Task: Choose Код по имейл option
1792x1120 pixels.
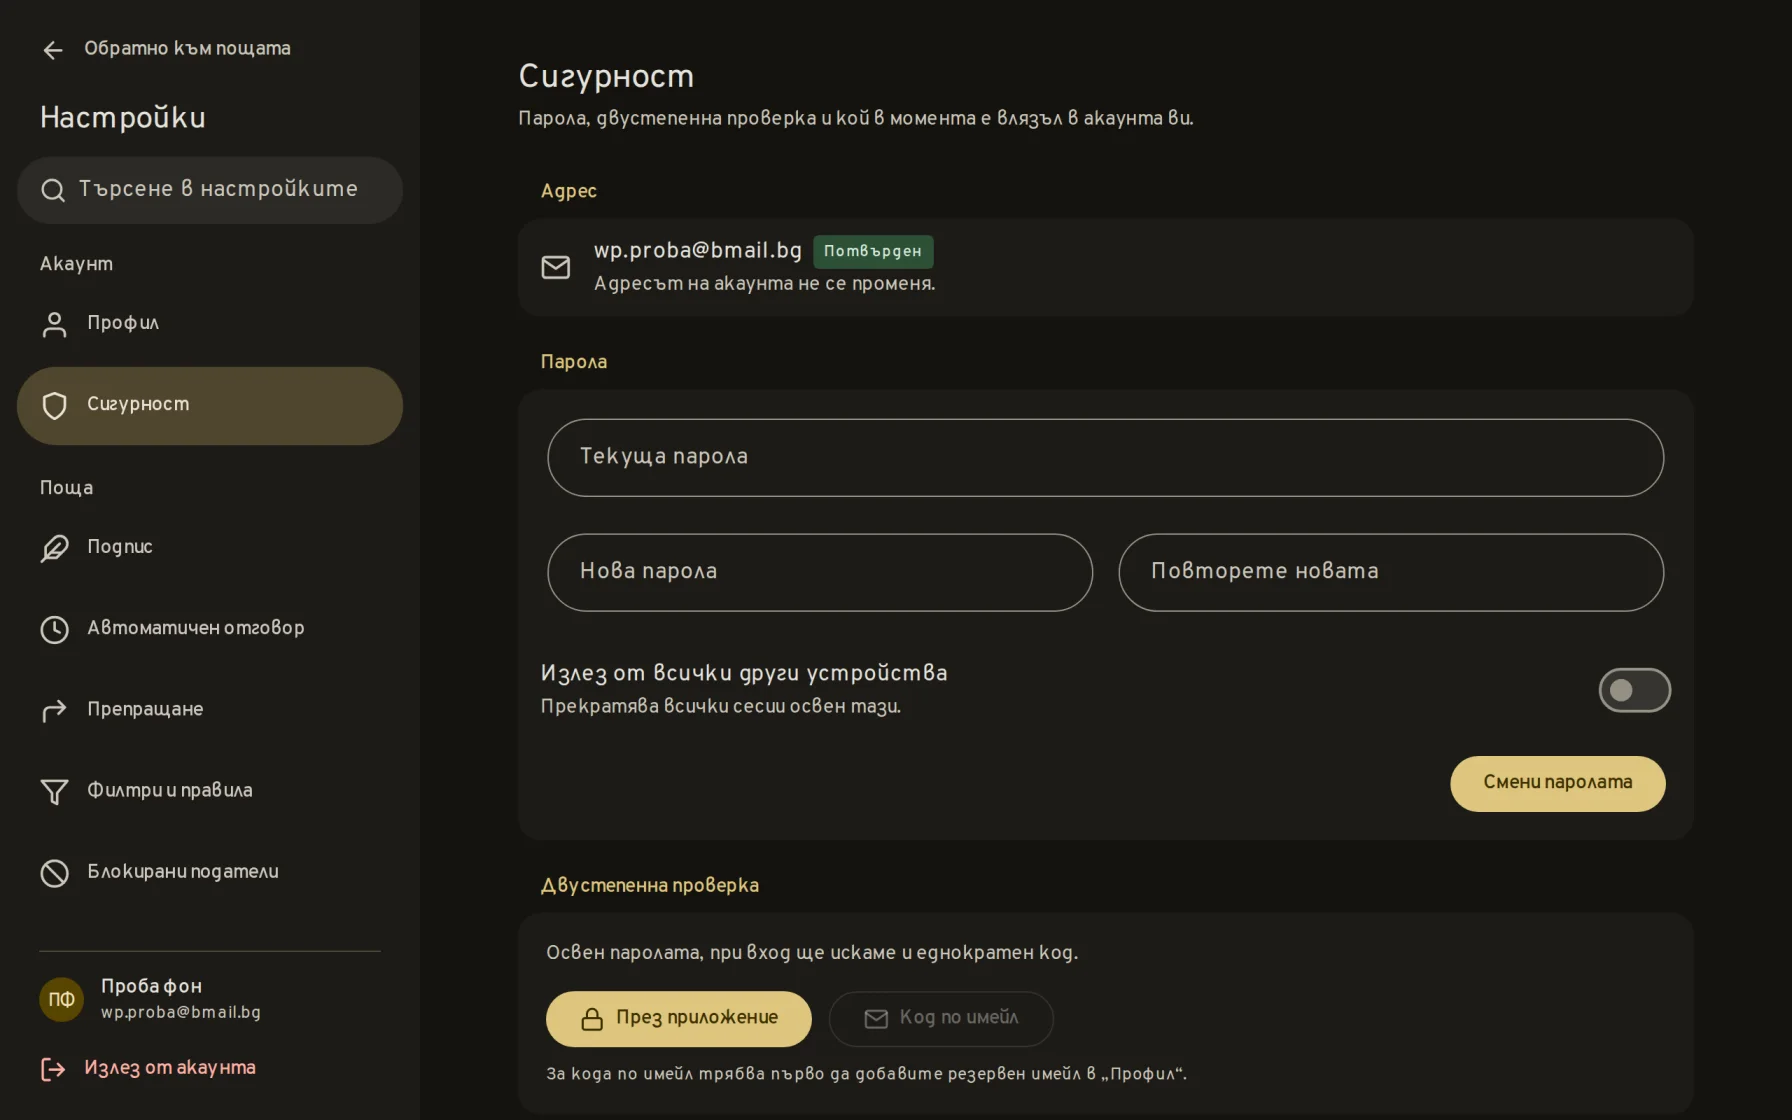Action: (x=941, y=1019)
